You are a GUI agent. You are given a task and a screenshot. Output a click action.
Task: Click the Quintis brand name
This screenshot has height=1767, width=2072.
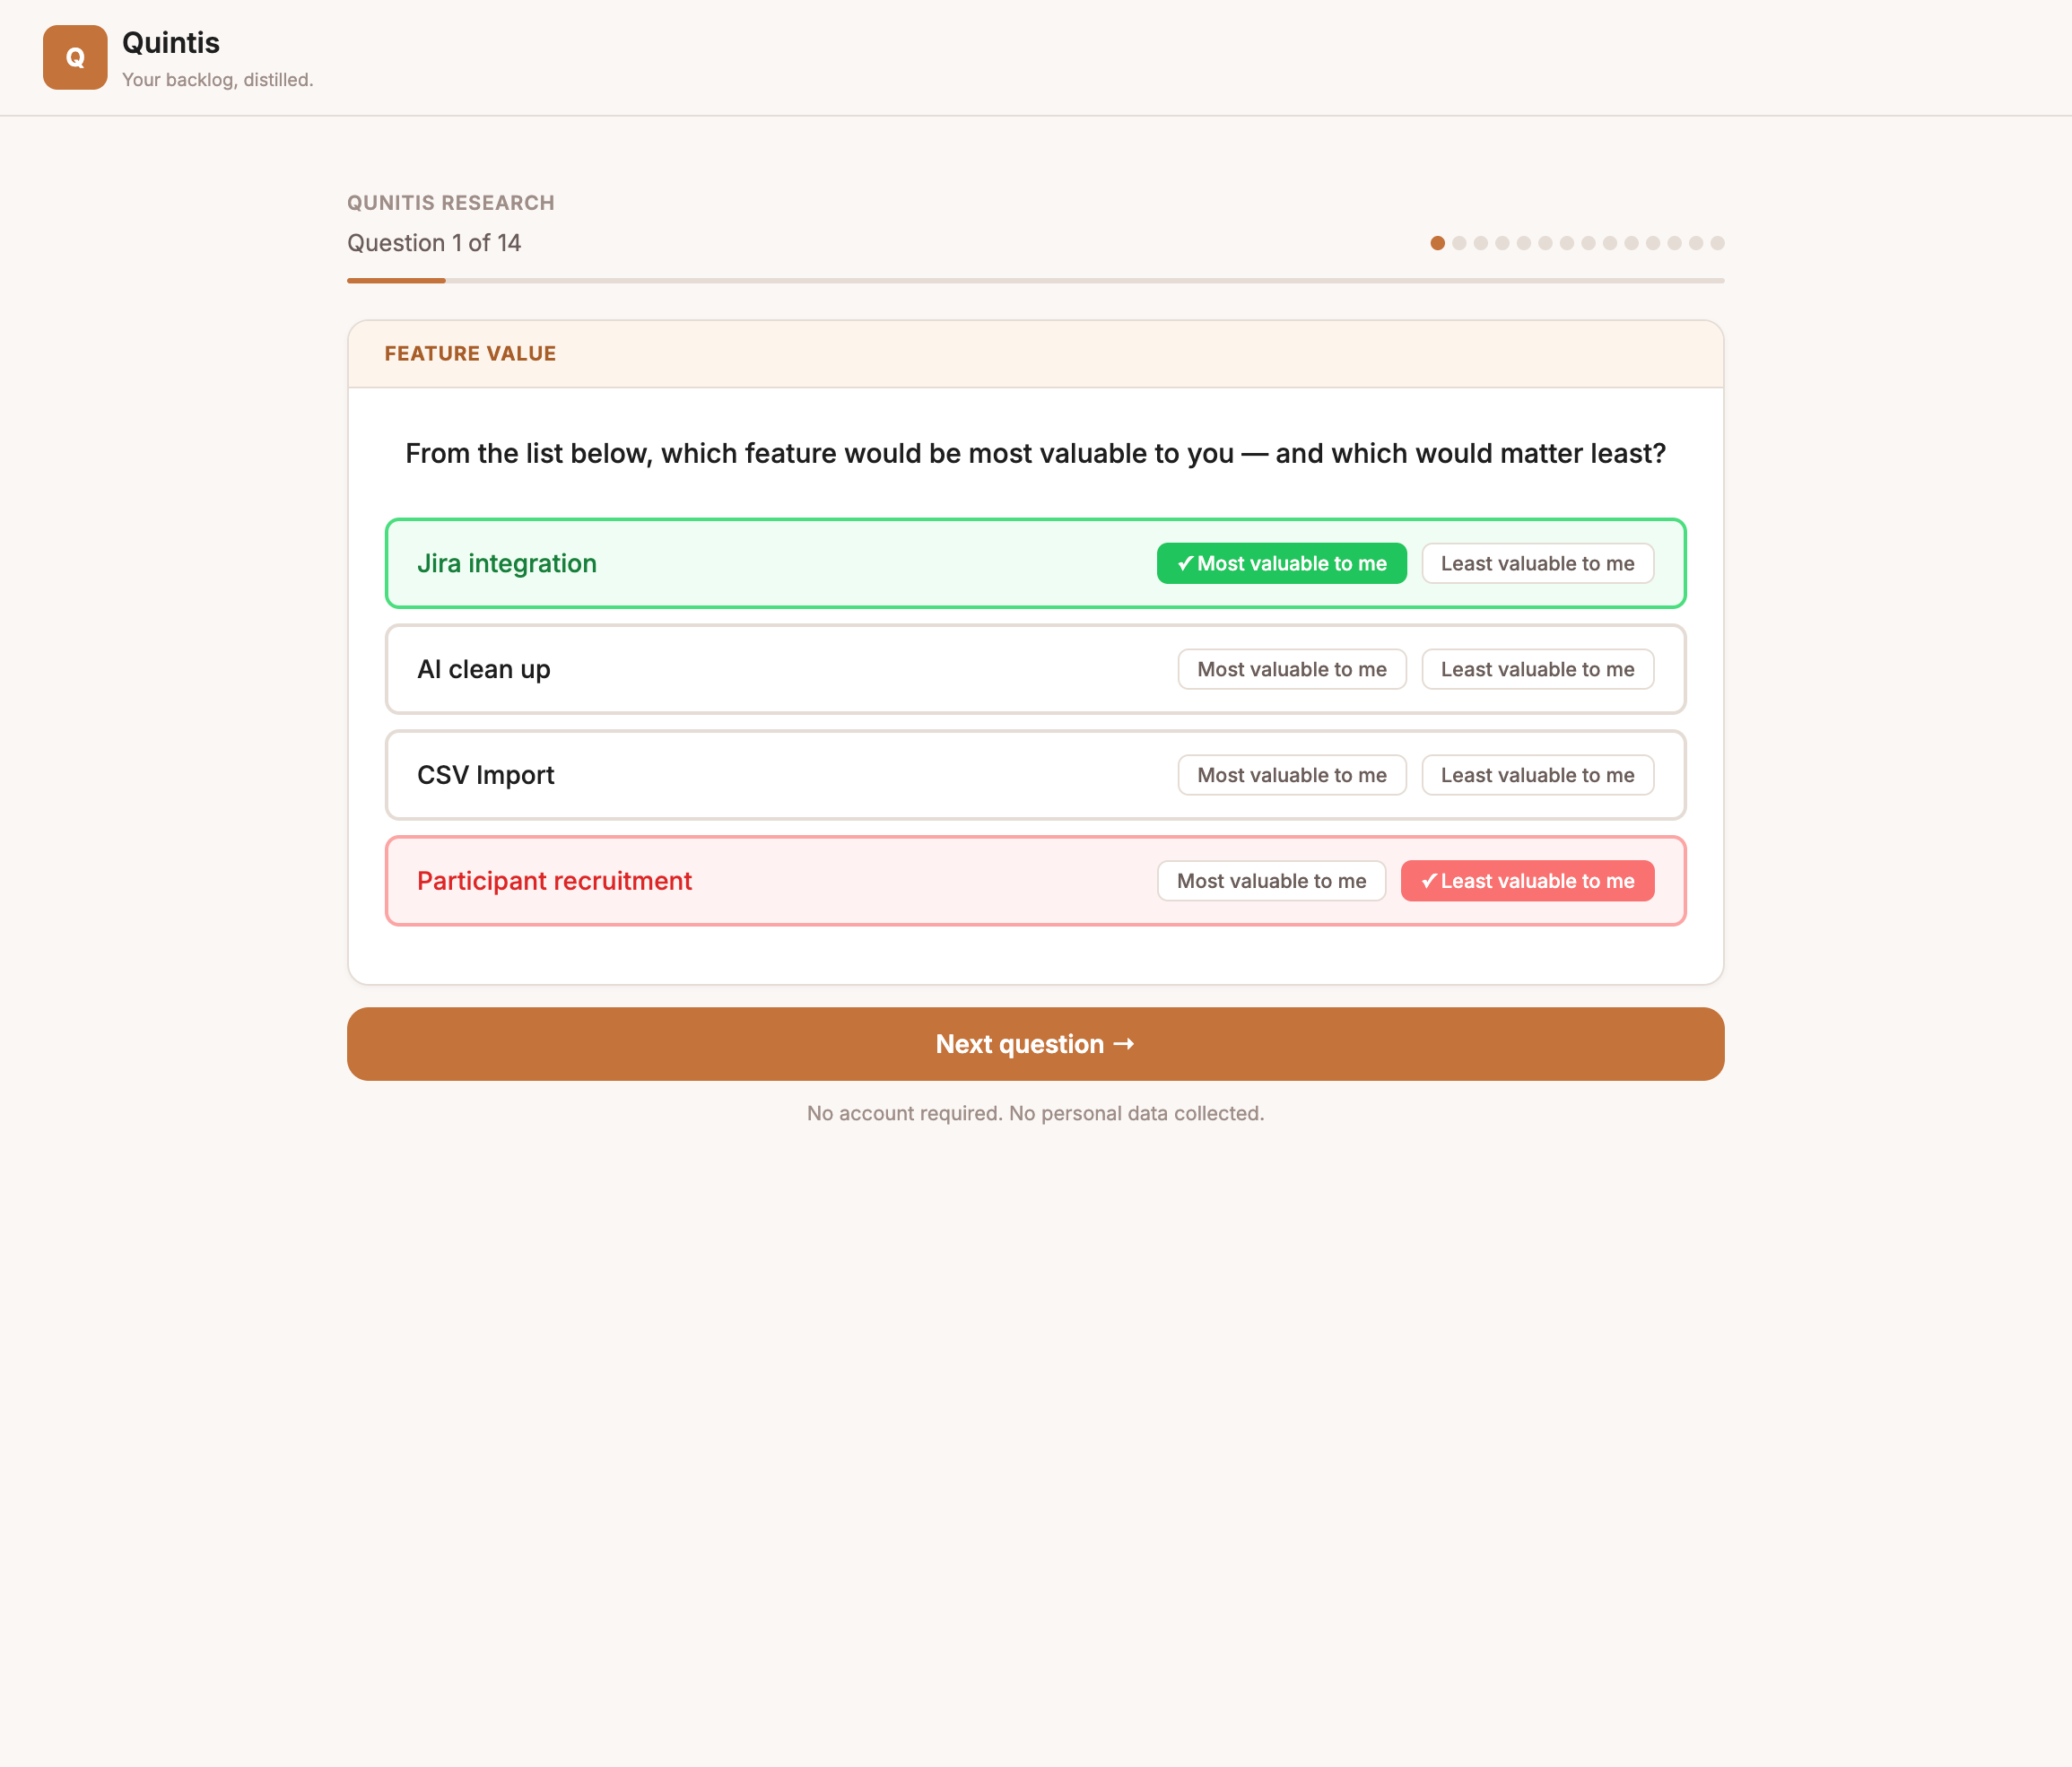[x=171, y=43]
